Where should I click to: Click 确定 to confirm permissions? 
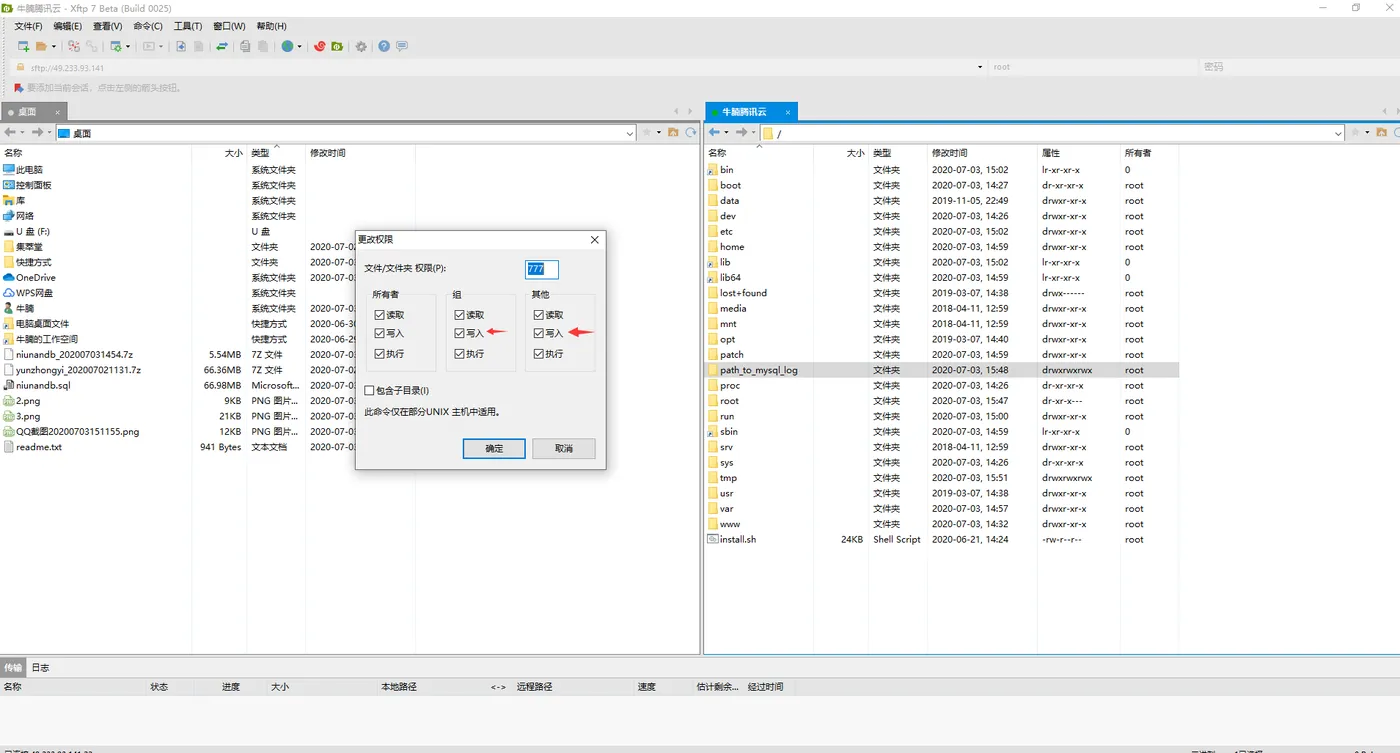[494, 449]
